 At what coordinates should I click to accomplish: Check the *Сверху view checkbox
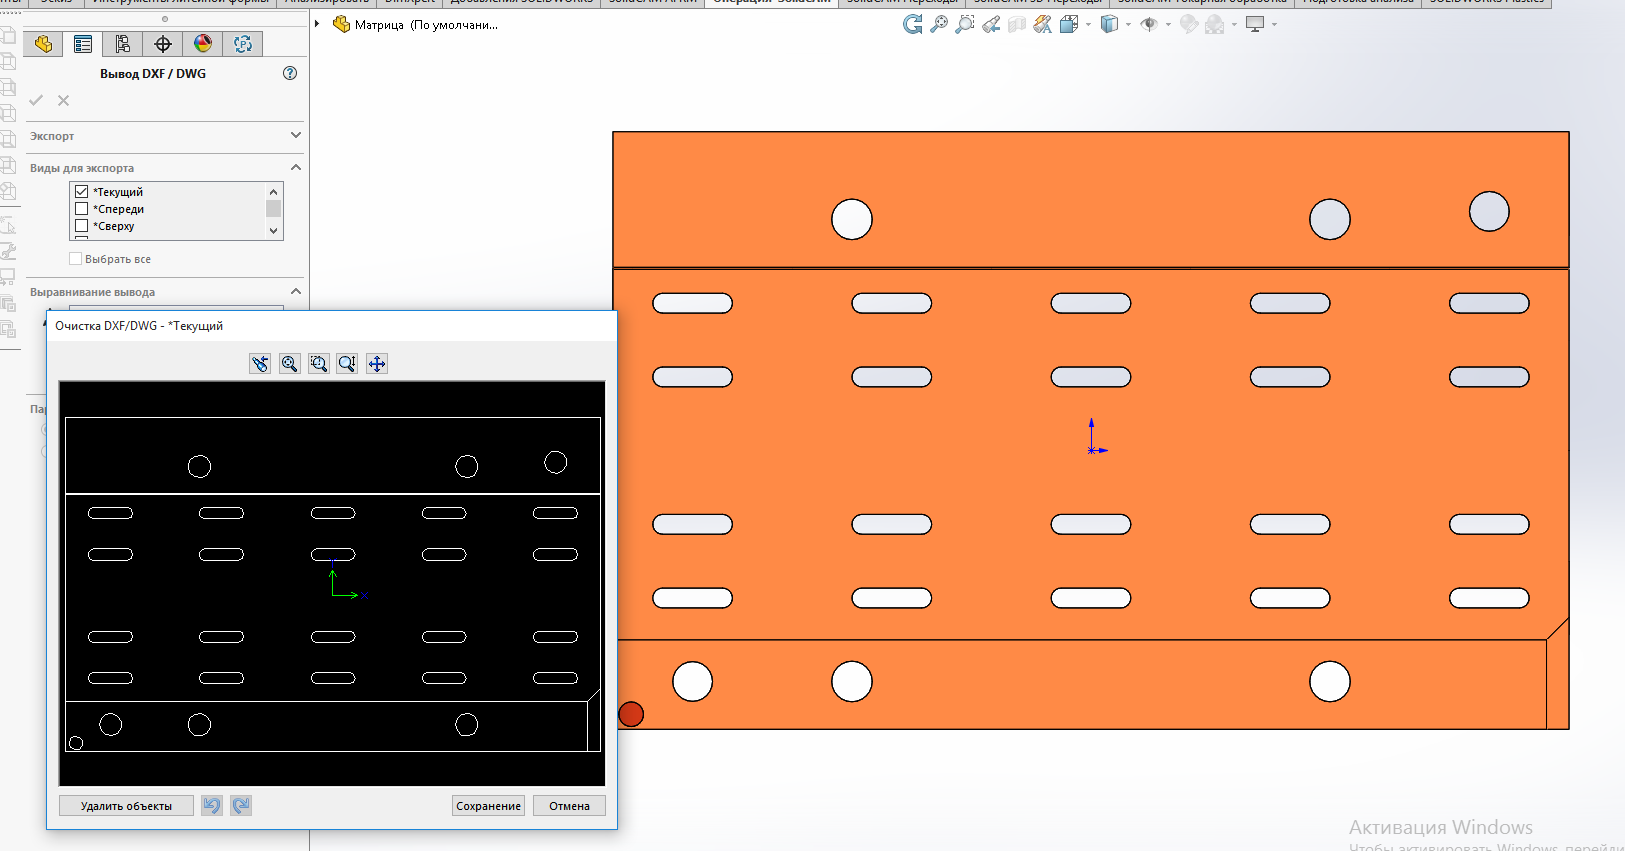click(x=82, y=226)
